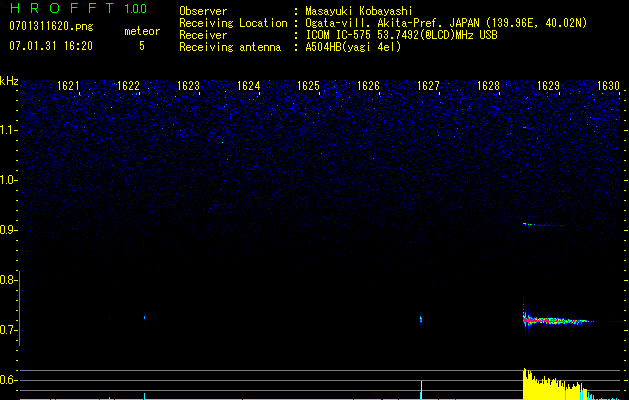Viewport: 629px width, 400px height.
Task: Click the 1624 time marker
Action: coord(249,86)
